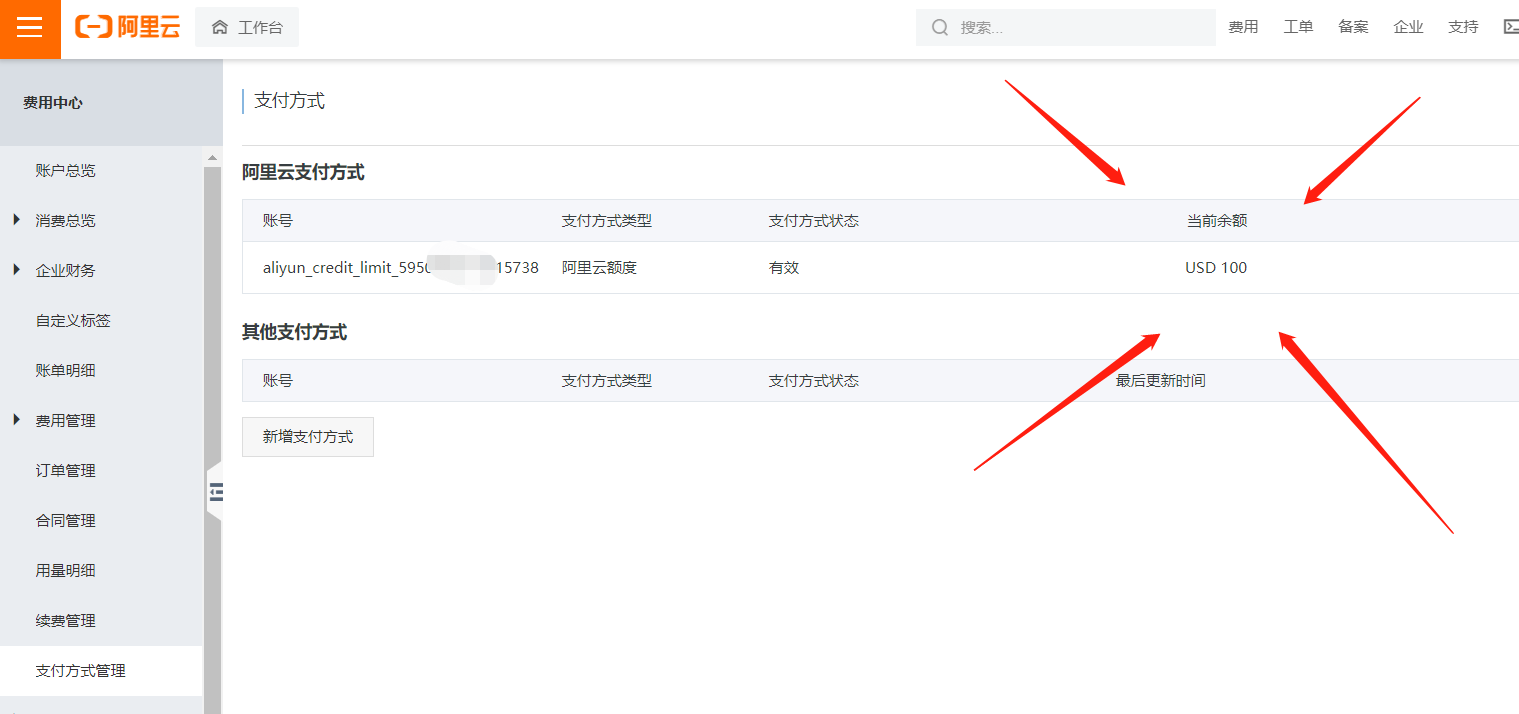Click the home icon beside 工作台
This screenshot has width=1519, height=714.
coord(220,28)
